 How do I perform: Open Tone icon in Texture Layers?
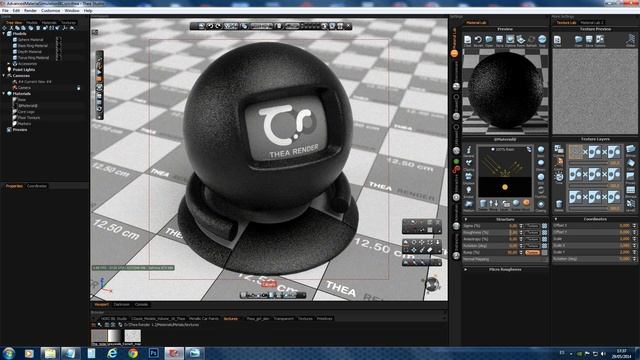[x=559, y=178]
